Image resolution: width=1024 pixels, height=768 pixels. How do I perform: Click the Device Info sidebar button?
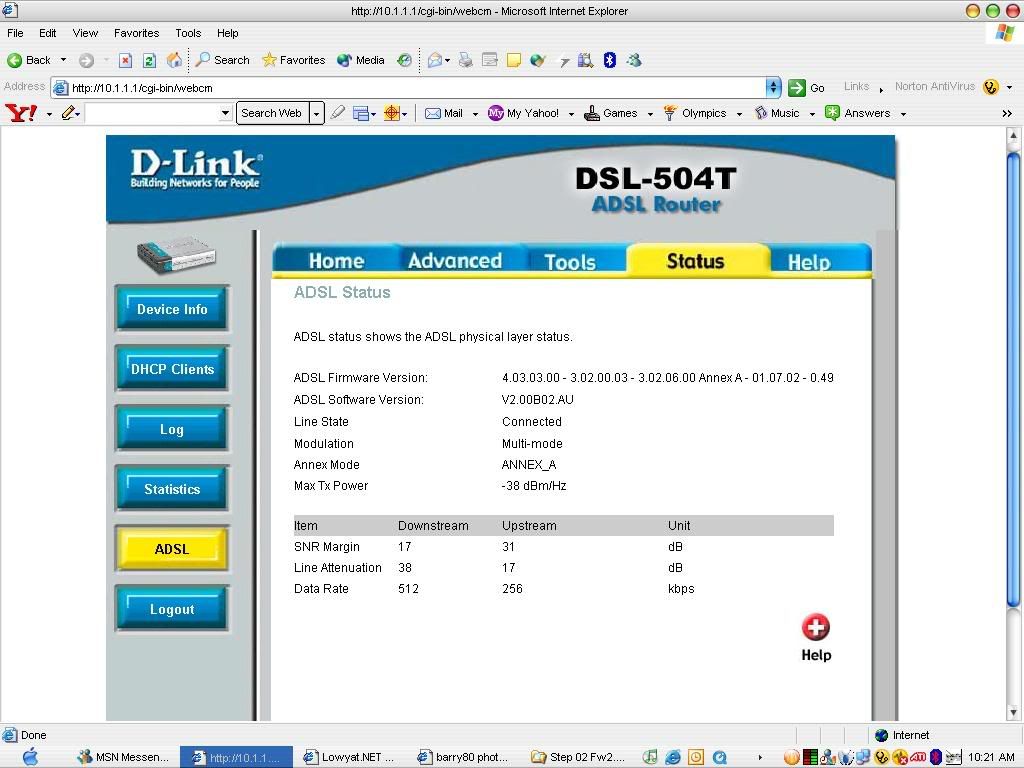pyautogui.click(x=172, y=309)
